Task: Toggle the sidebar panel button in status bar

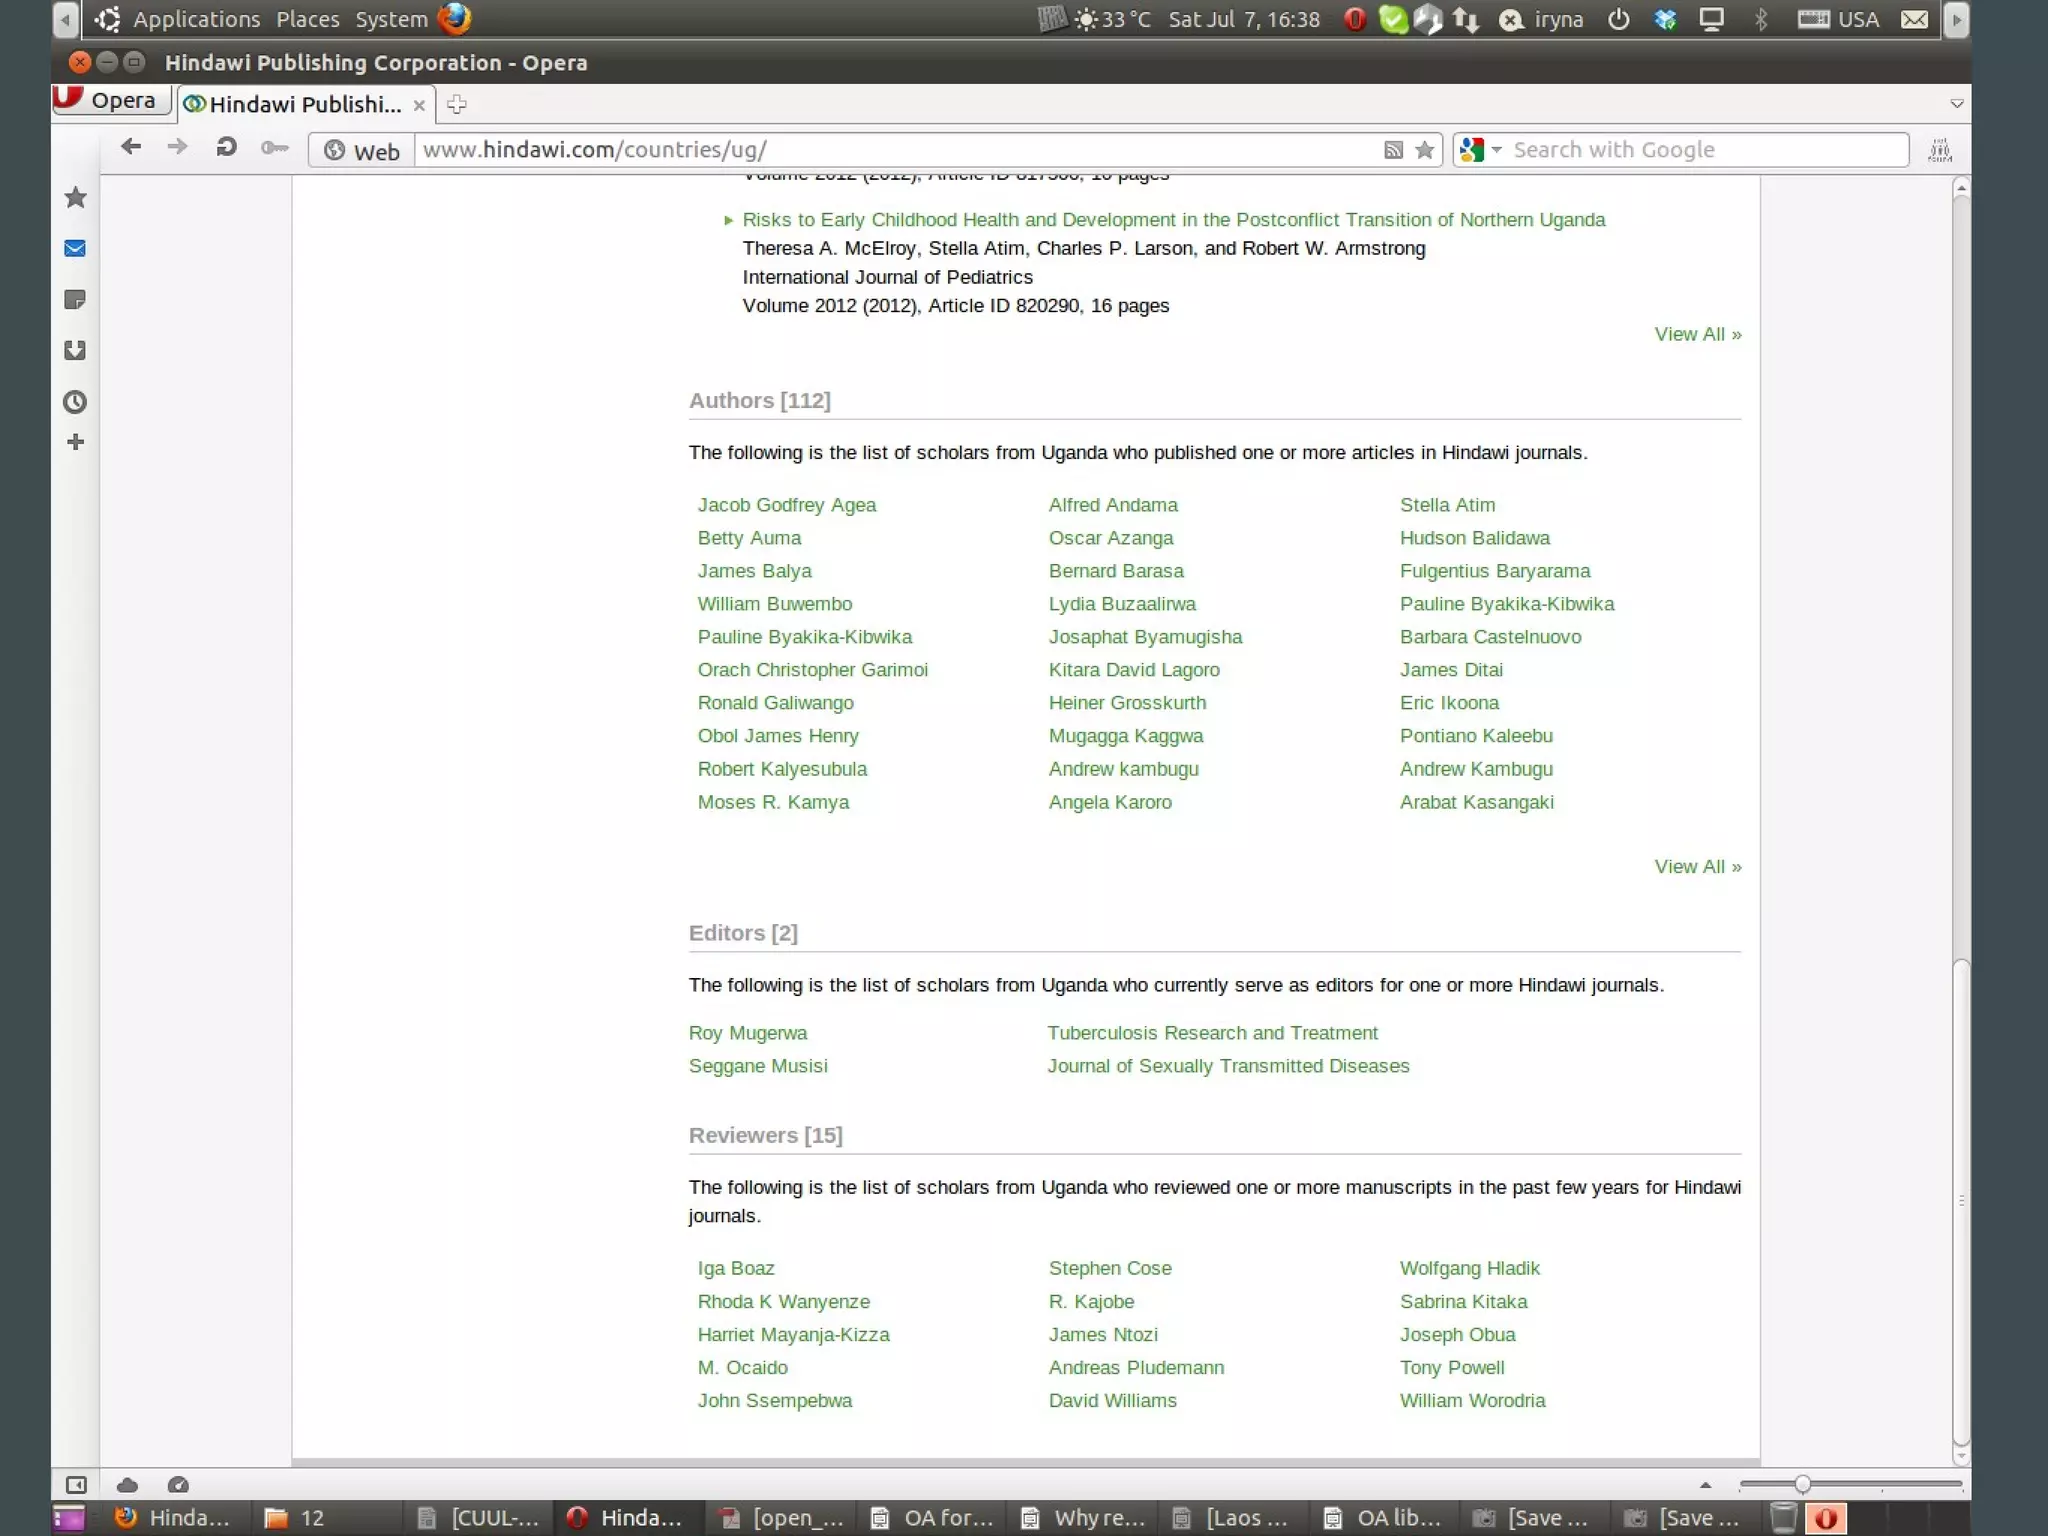Action: coord(76,1485)
